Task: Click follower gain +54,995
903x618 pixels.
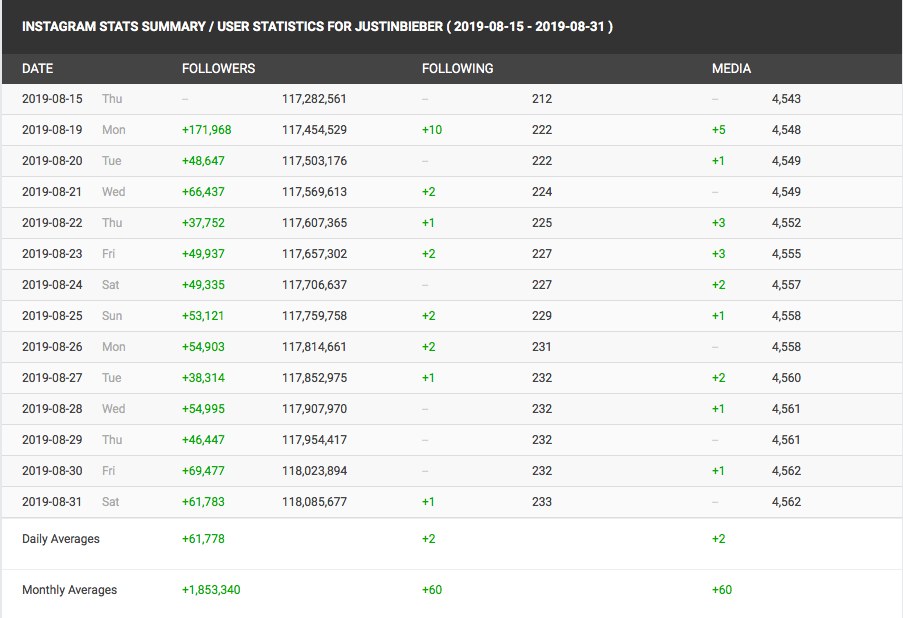Action: [203, 410]
